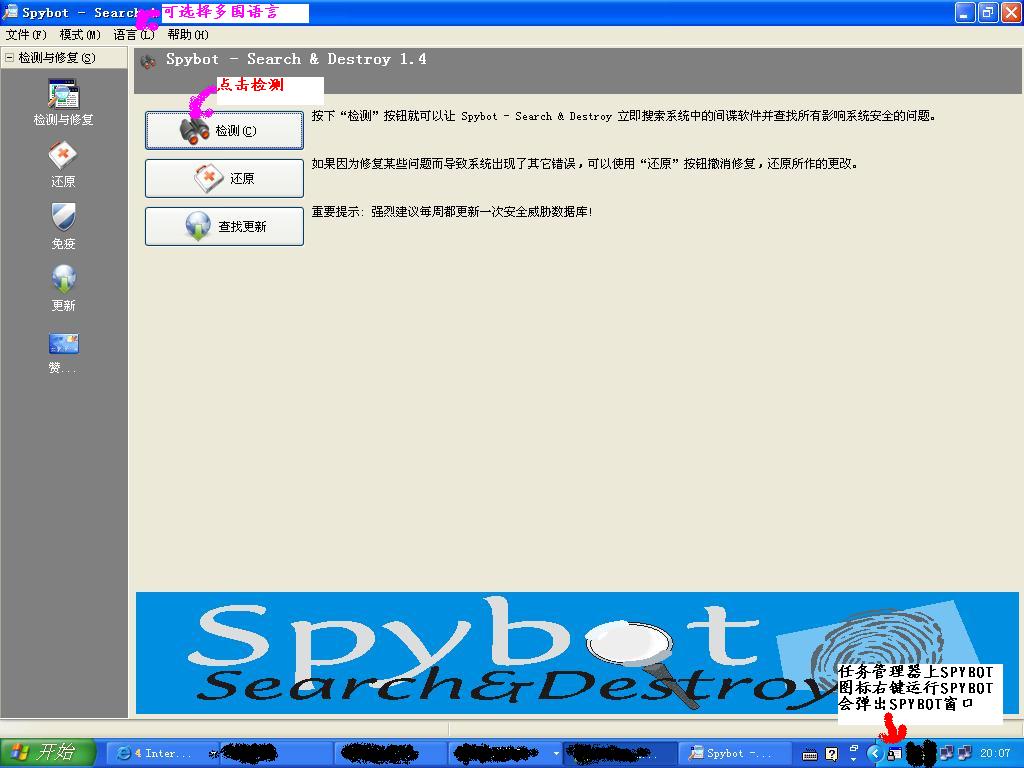Screen dimensions: 1024x768
Task: Open the 帮助(H) help menu
Action: point(188,35)
